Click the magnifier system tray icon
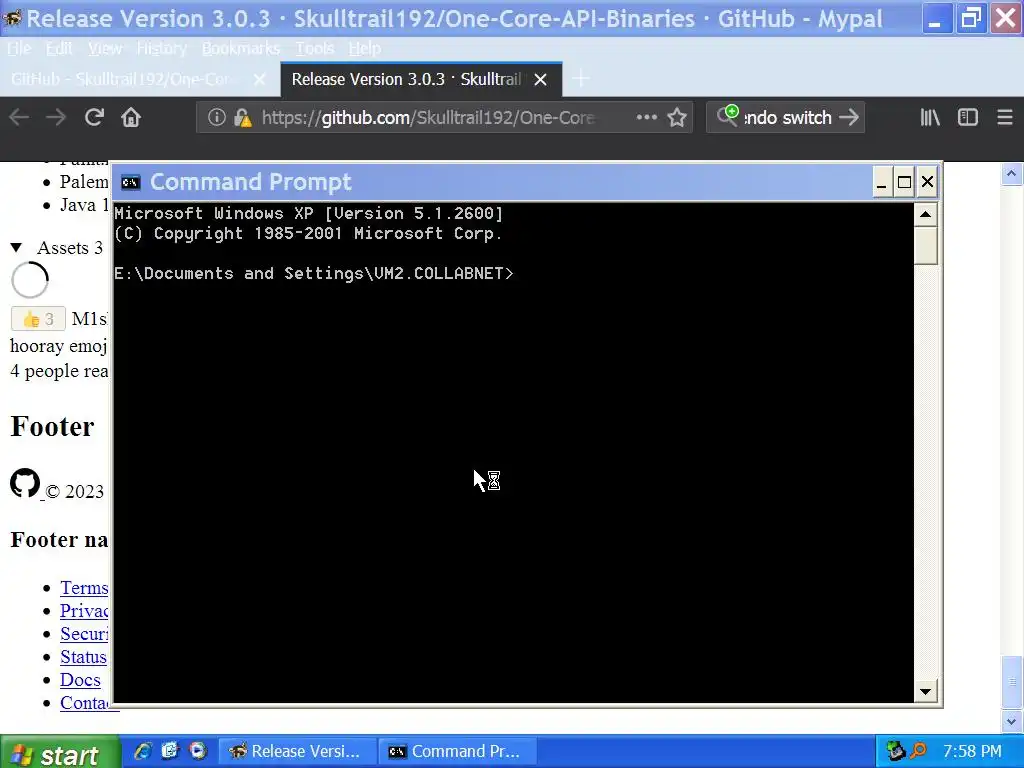Image resolution: width=1024 pixels, height=768 pixels. click(919, 751)
